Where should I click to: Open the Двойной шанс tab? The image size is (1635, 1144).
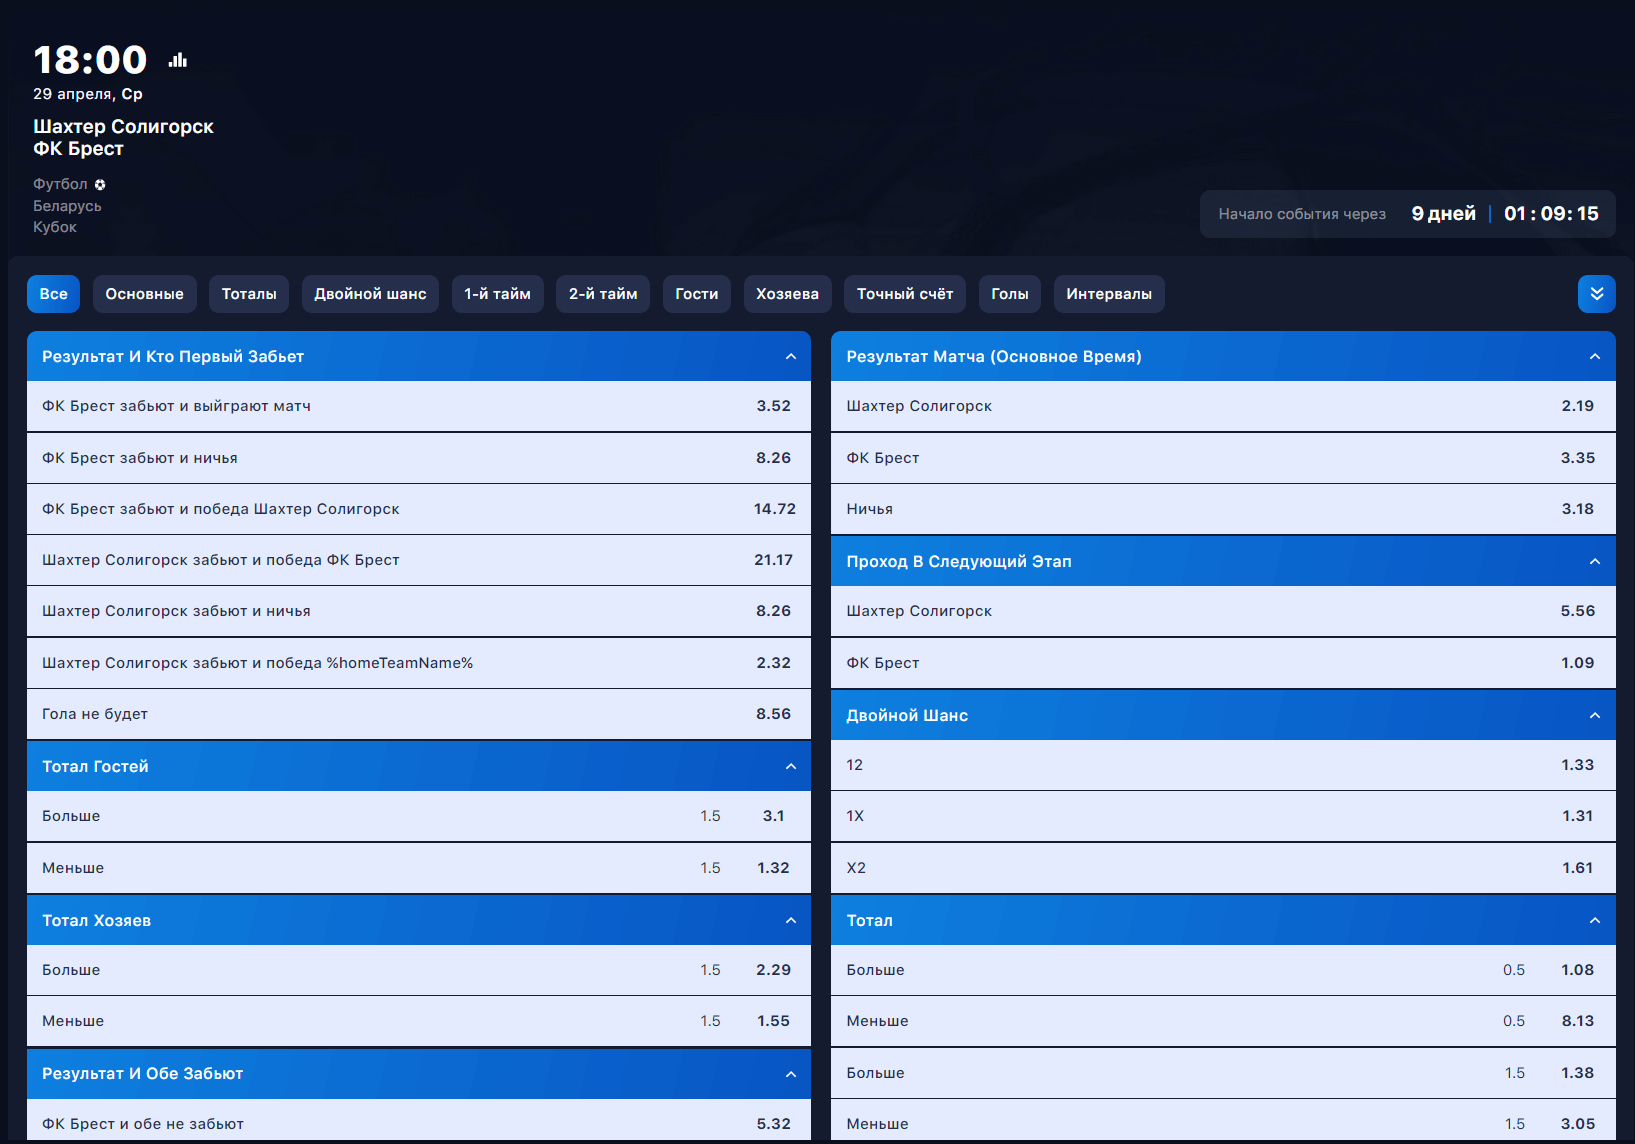[370, 294]
